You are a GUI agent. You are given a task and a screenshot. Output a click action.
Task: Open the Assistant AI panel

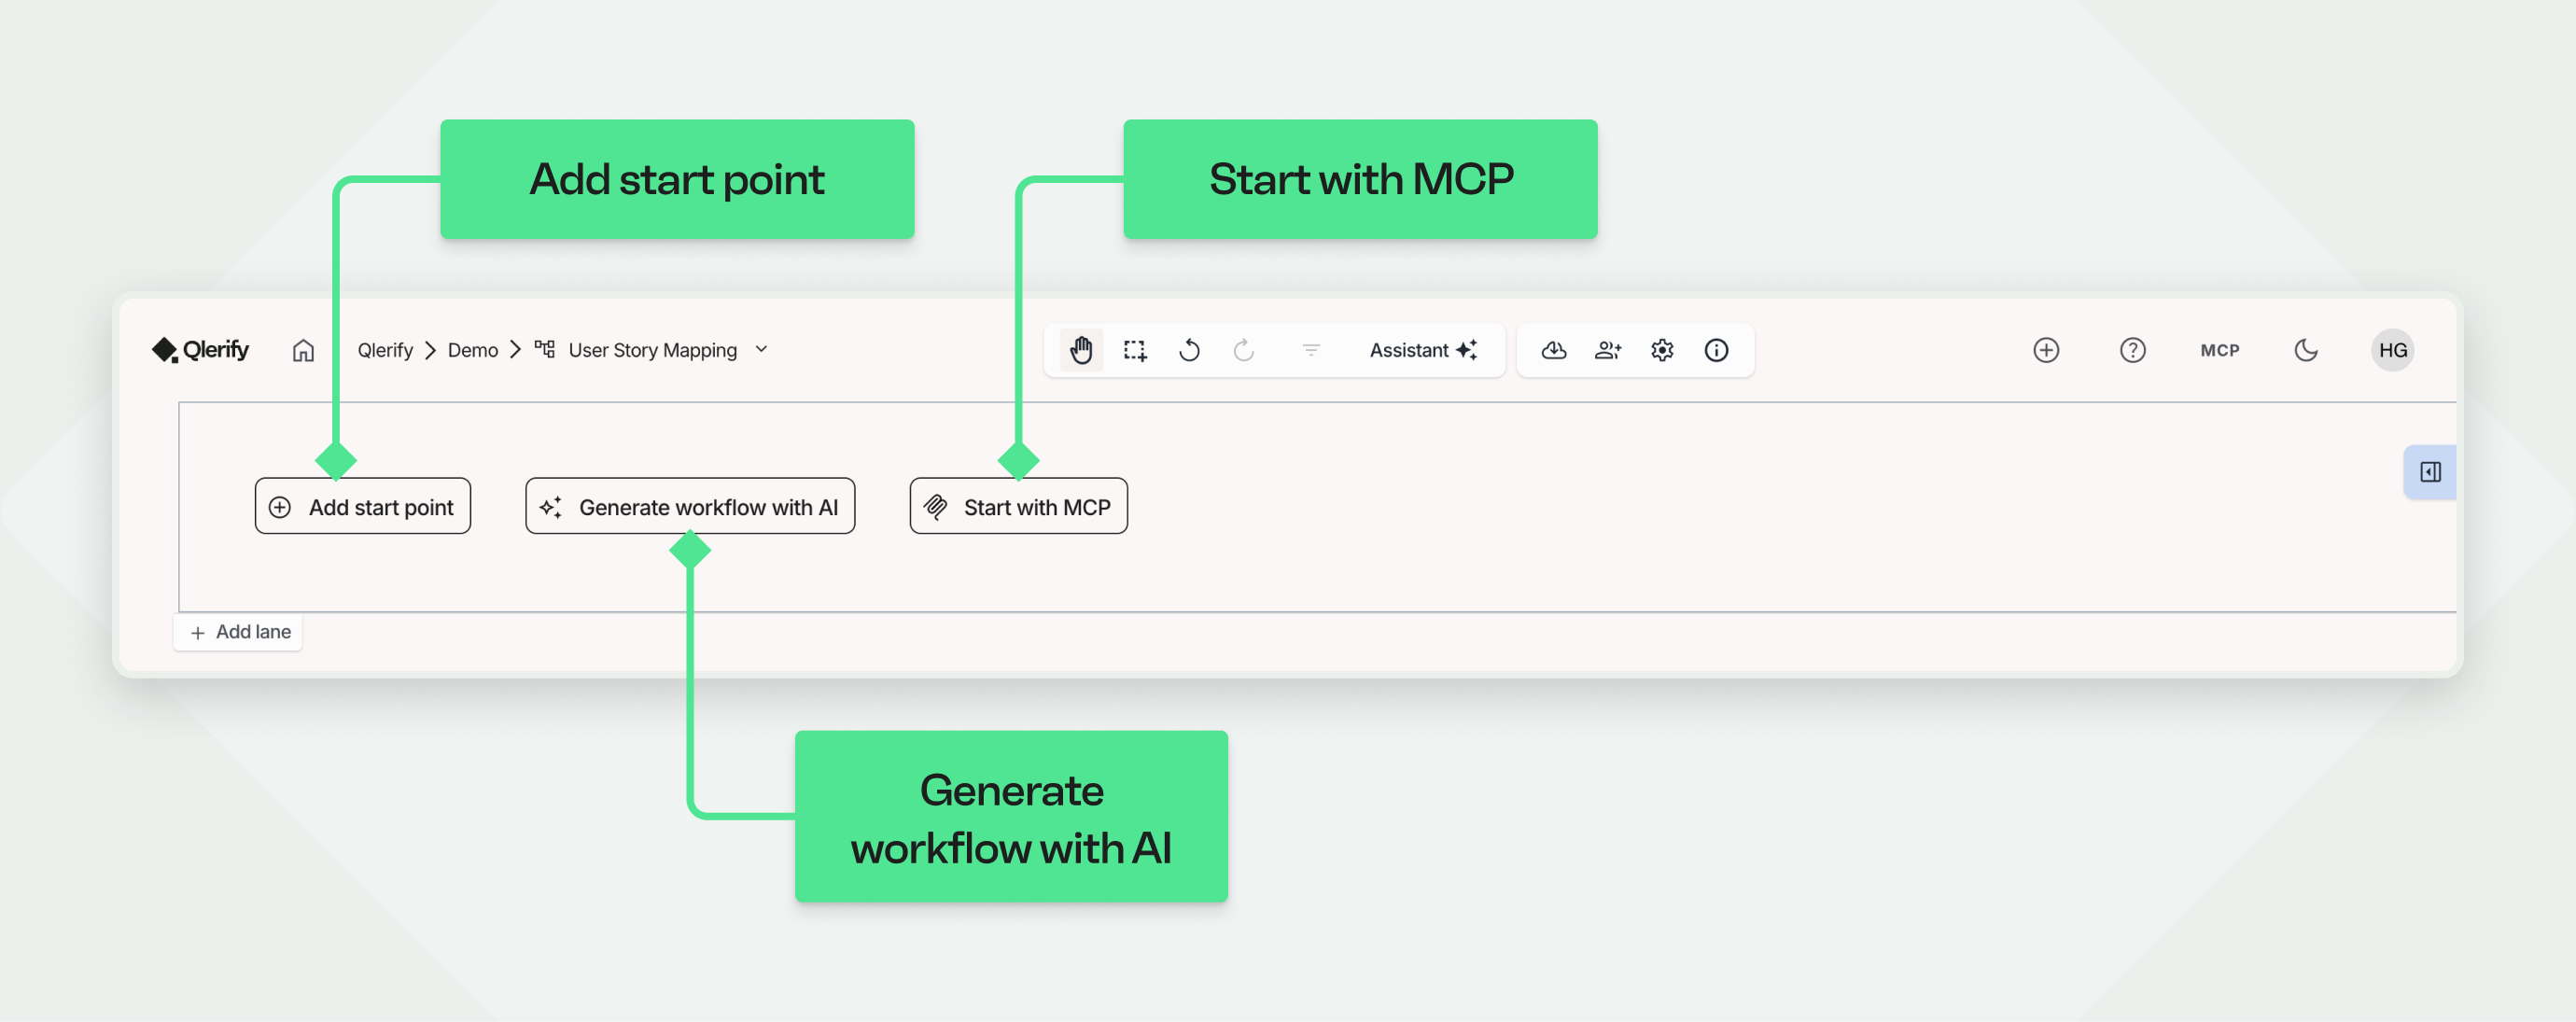[1423, 350]
